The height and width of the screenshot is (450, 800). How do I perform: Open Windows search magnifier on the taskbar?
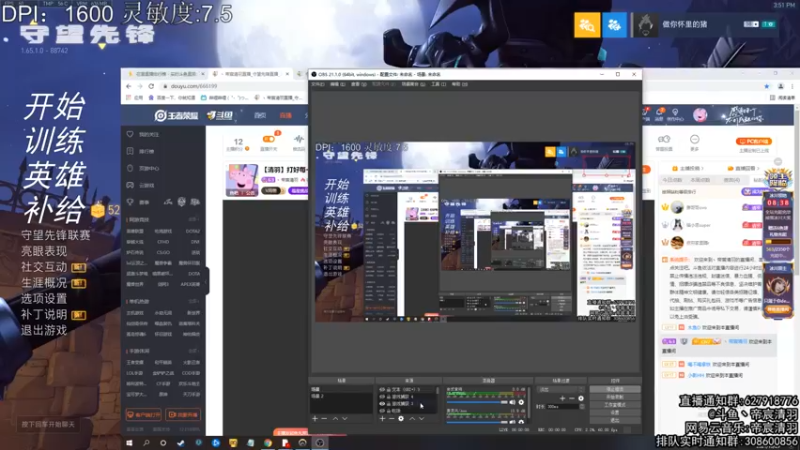[x=146, y=443]
